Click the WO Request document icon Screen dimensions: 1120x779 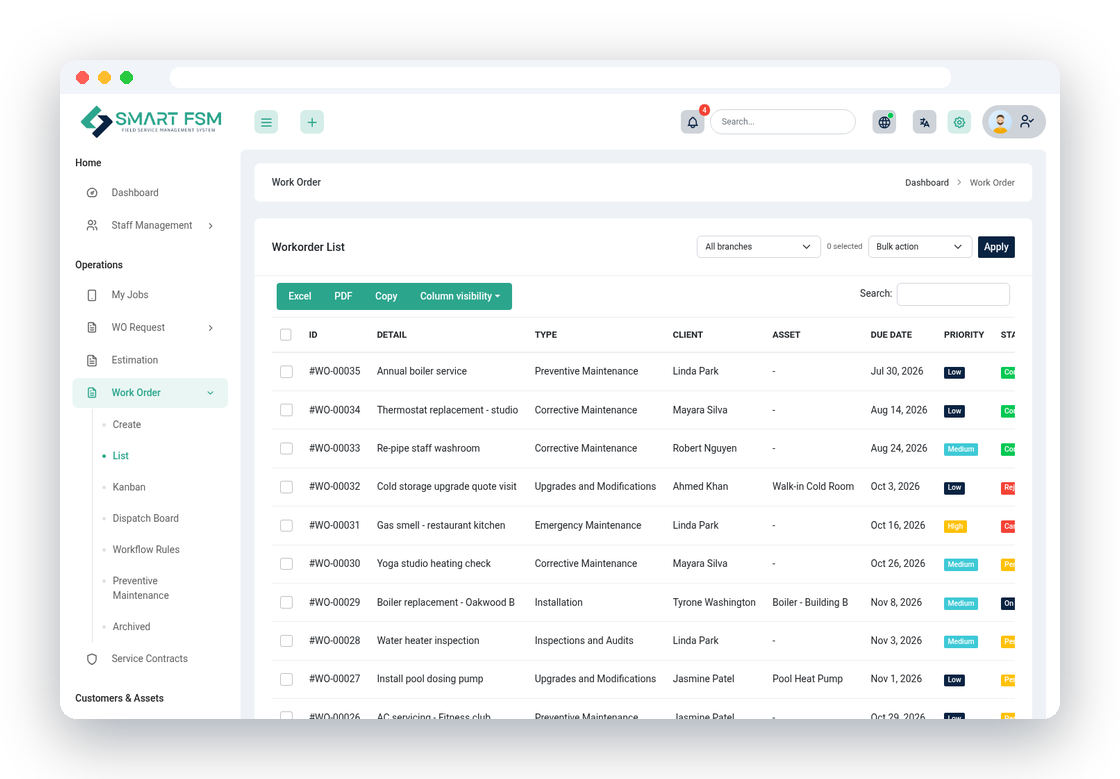[x=92, y=328]
